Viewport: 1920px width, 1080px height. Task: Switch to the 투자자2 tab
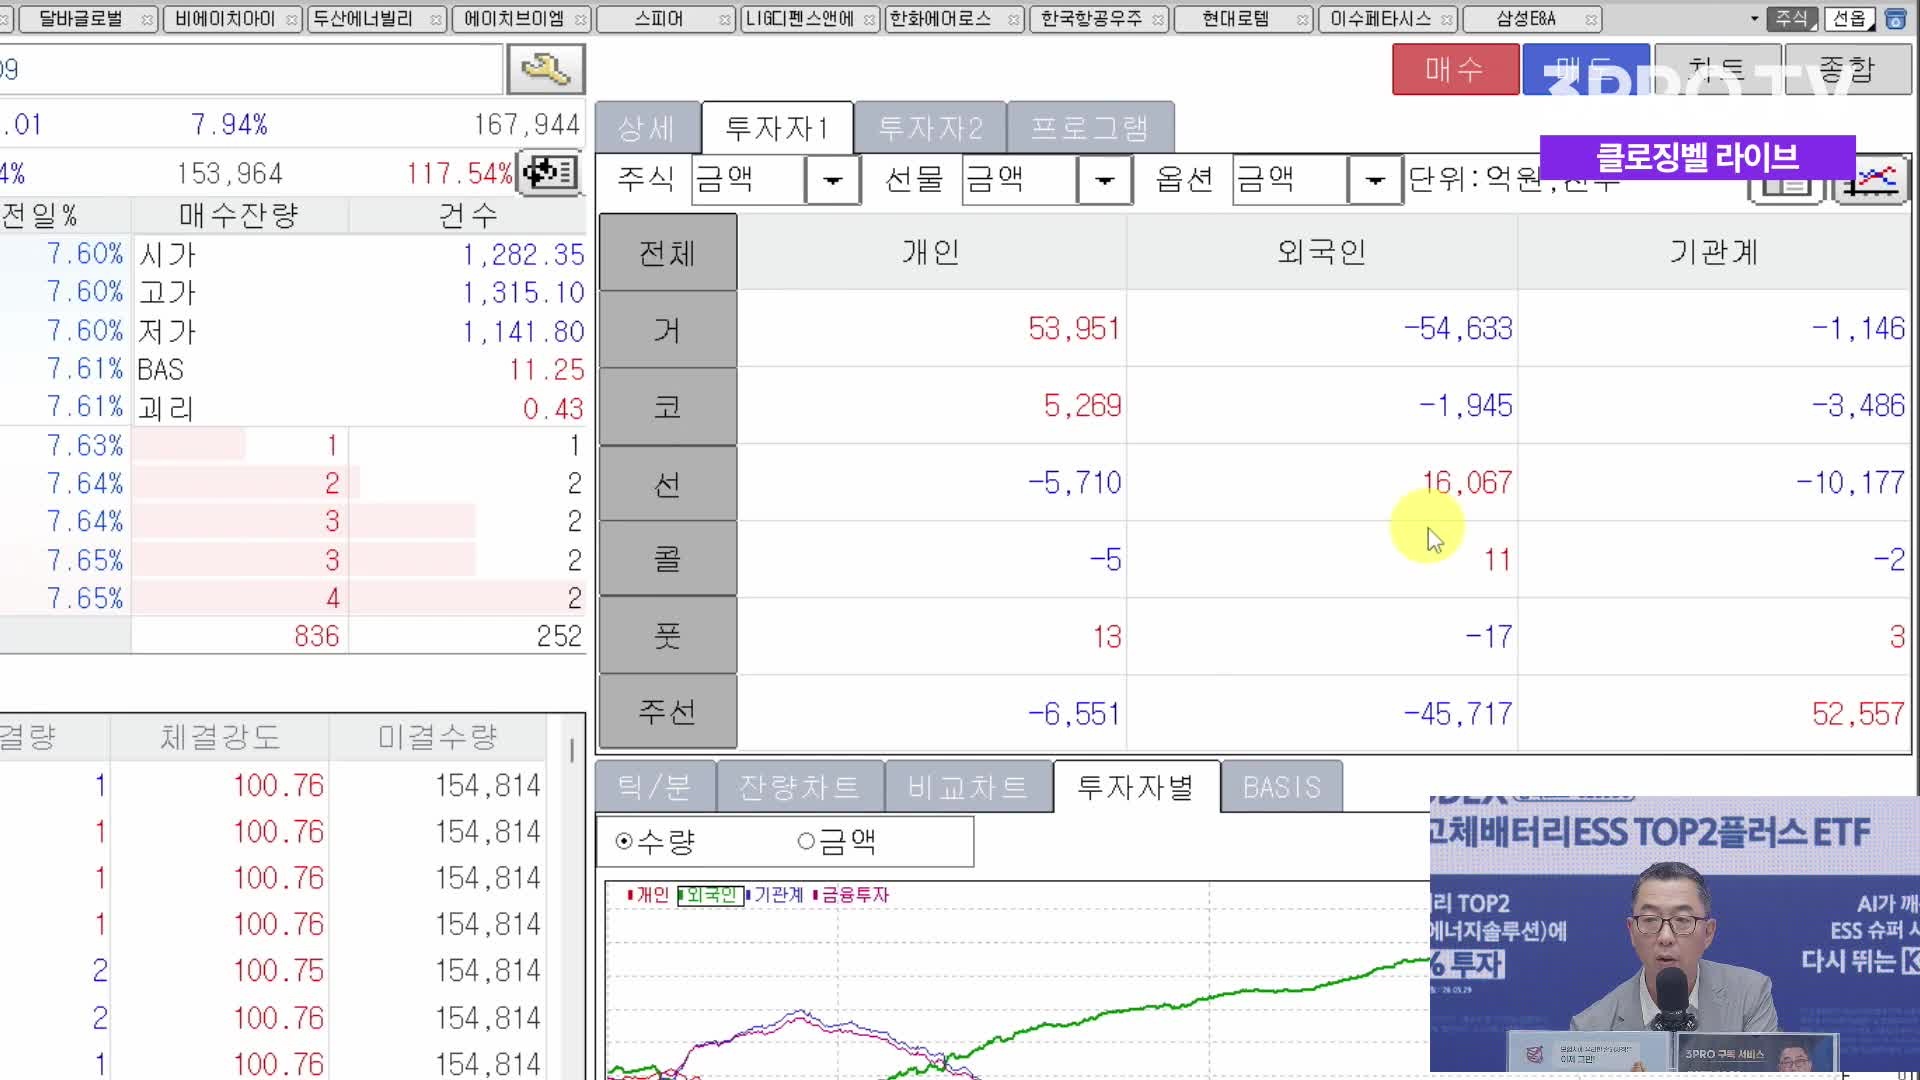click(x=930, y=128)
